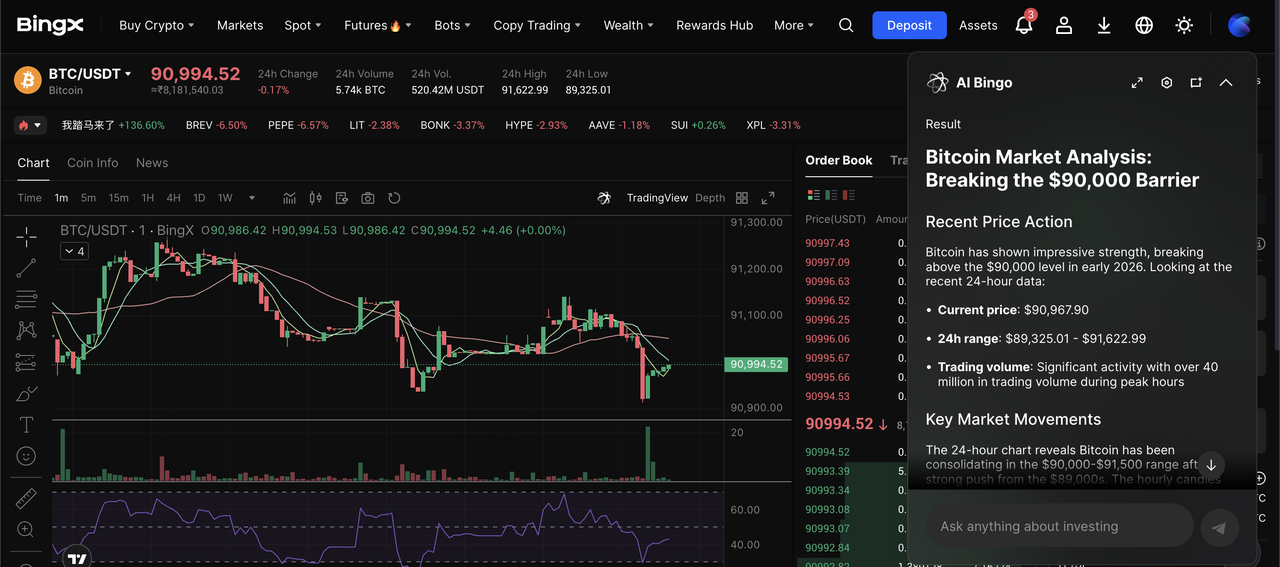Open the Markets menu item
Viewport: 1280px width, 567px height.
click(240, 25)
